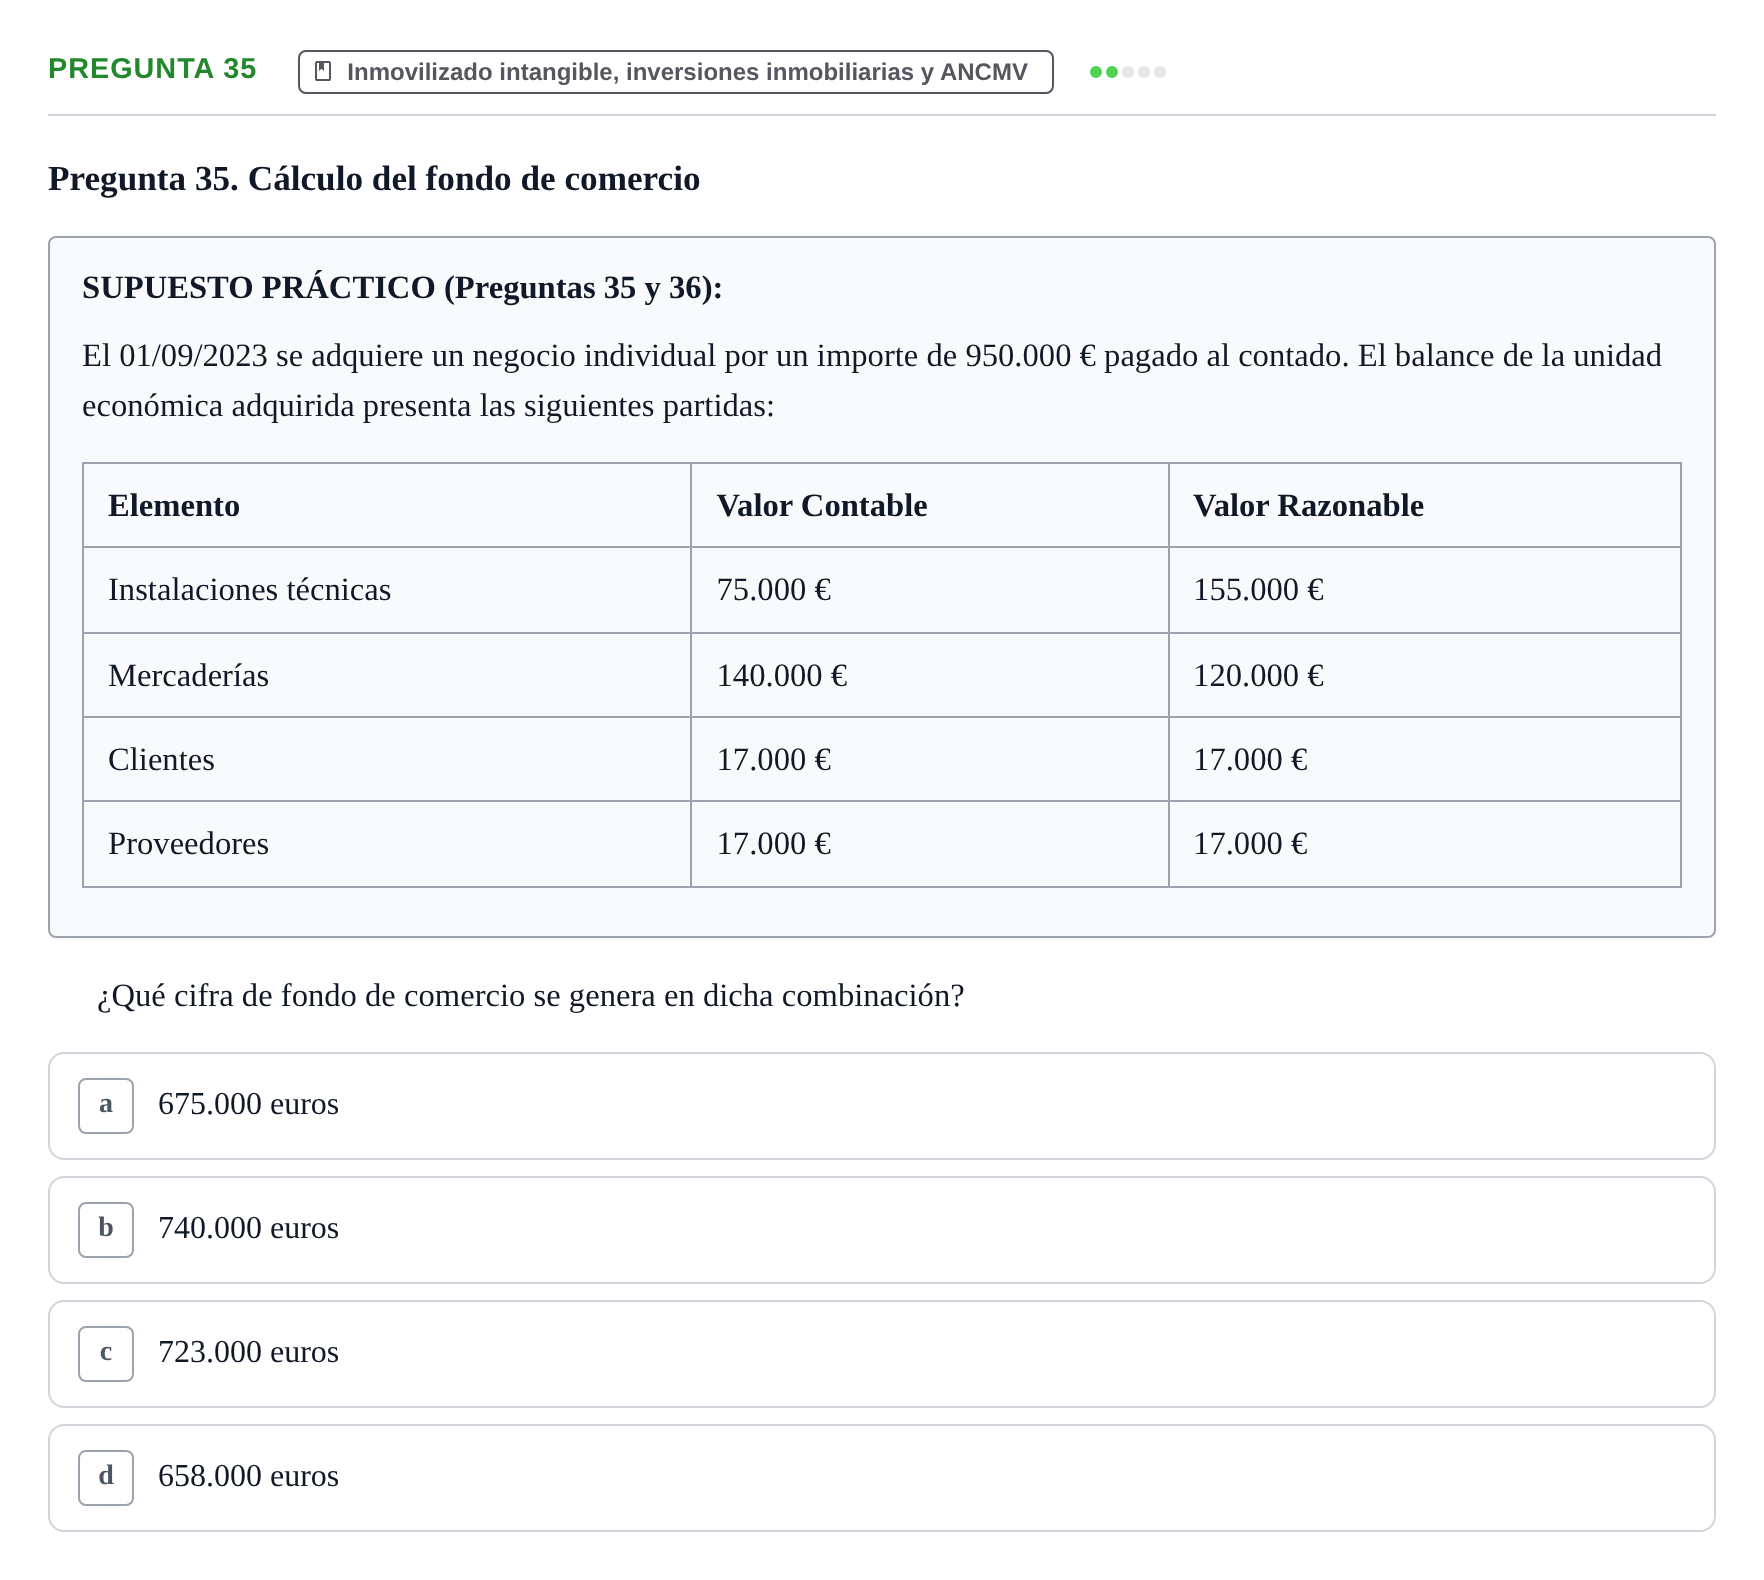This screenshot has height=1580, width=1764.
Task: Select answer option d: 658.000 euros
Action: point(882,1478)
